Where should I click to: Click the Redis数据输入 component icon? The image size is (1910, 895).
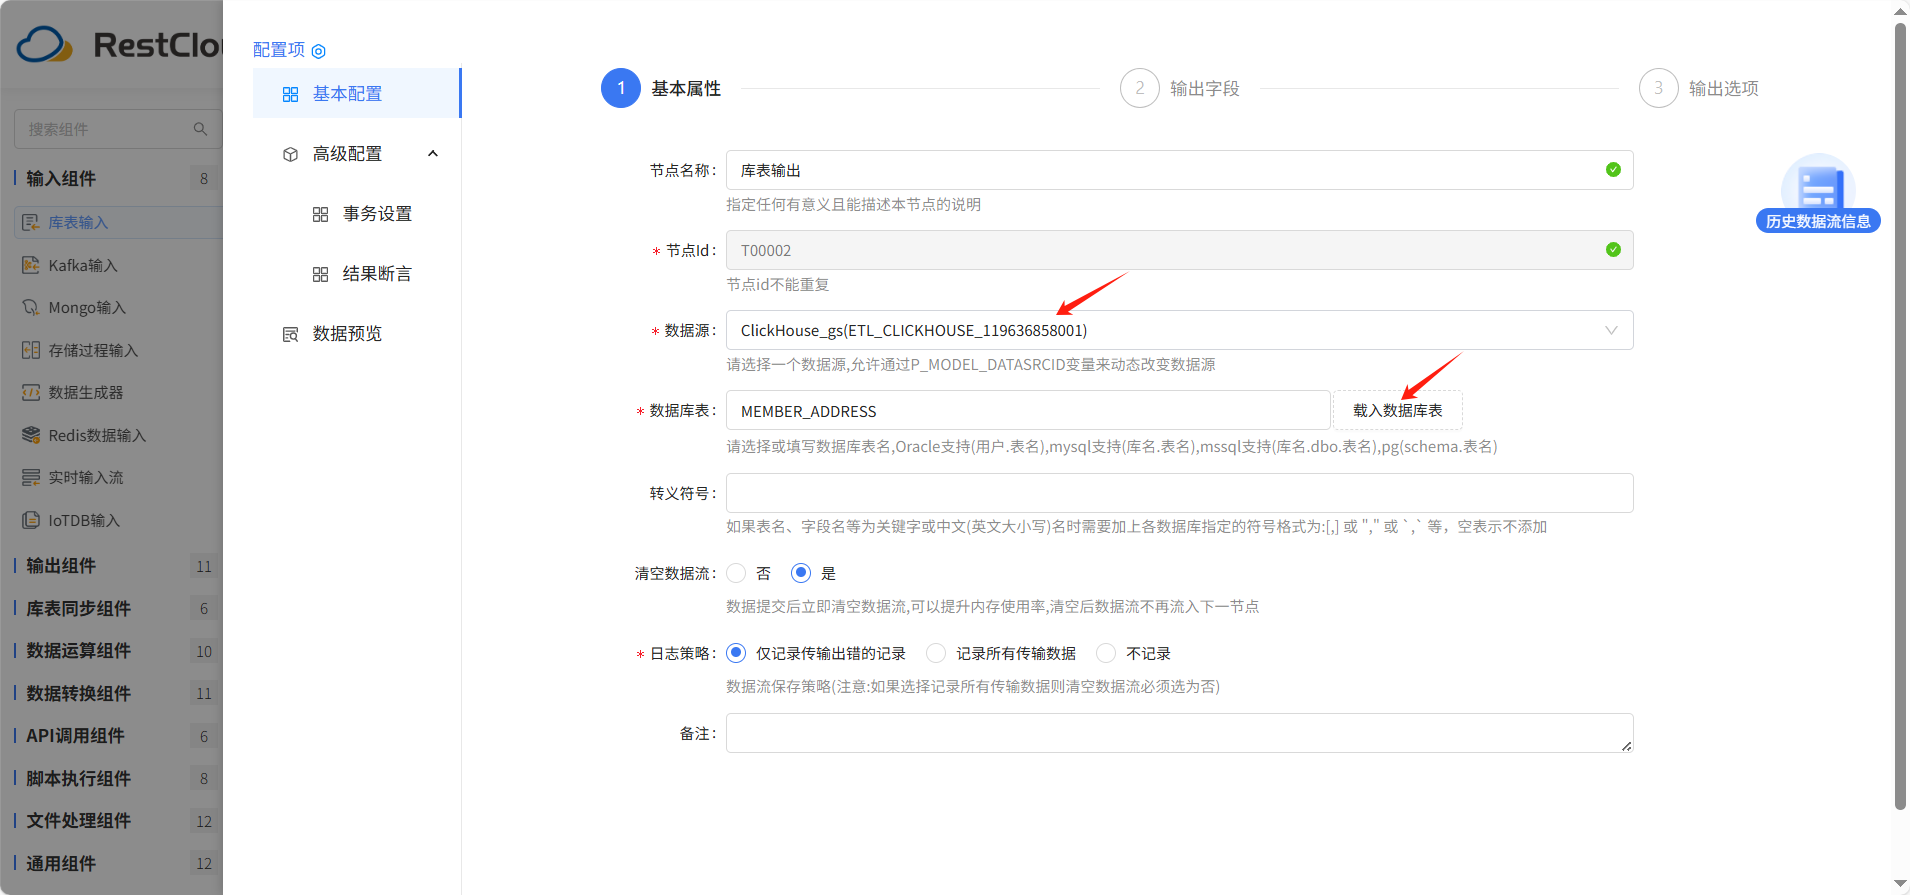pyautogui.click(x=31, y=435)
